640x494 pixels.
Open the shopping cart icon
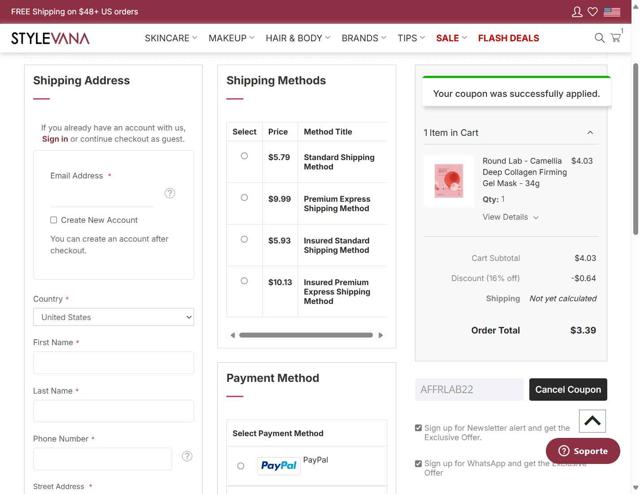coord(616,38)
